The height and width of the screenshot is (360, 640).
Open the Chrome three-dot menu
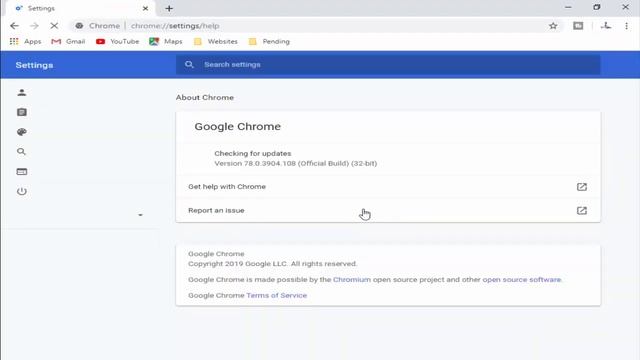click(626, 26)
